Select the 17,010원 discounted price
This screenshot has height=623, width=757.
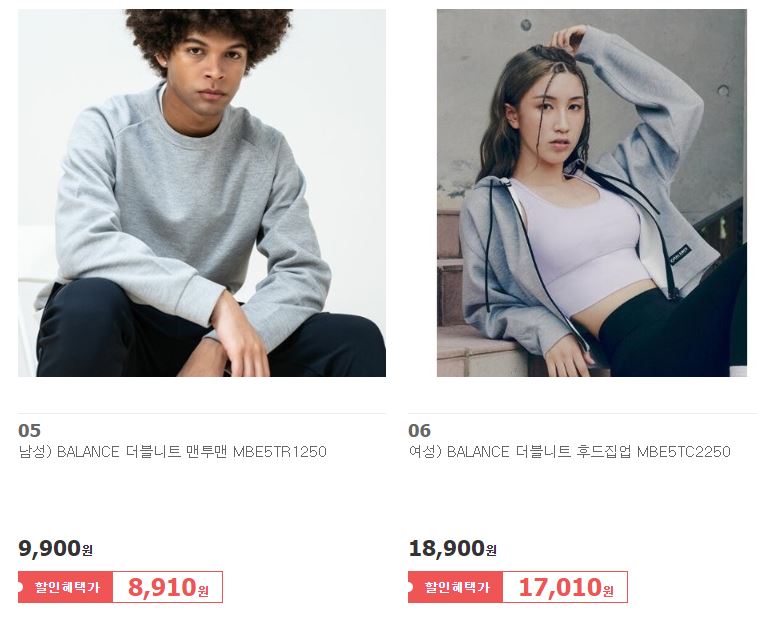tap(565, 587)
